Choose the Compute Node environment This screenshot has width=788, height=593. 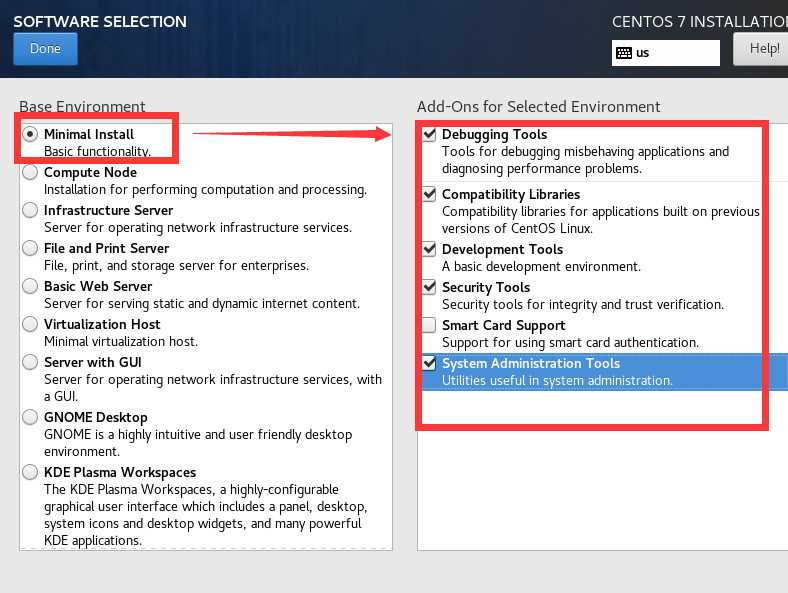[x=30, y=172]
